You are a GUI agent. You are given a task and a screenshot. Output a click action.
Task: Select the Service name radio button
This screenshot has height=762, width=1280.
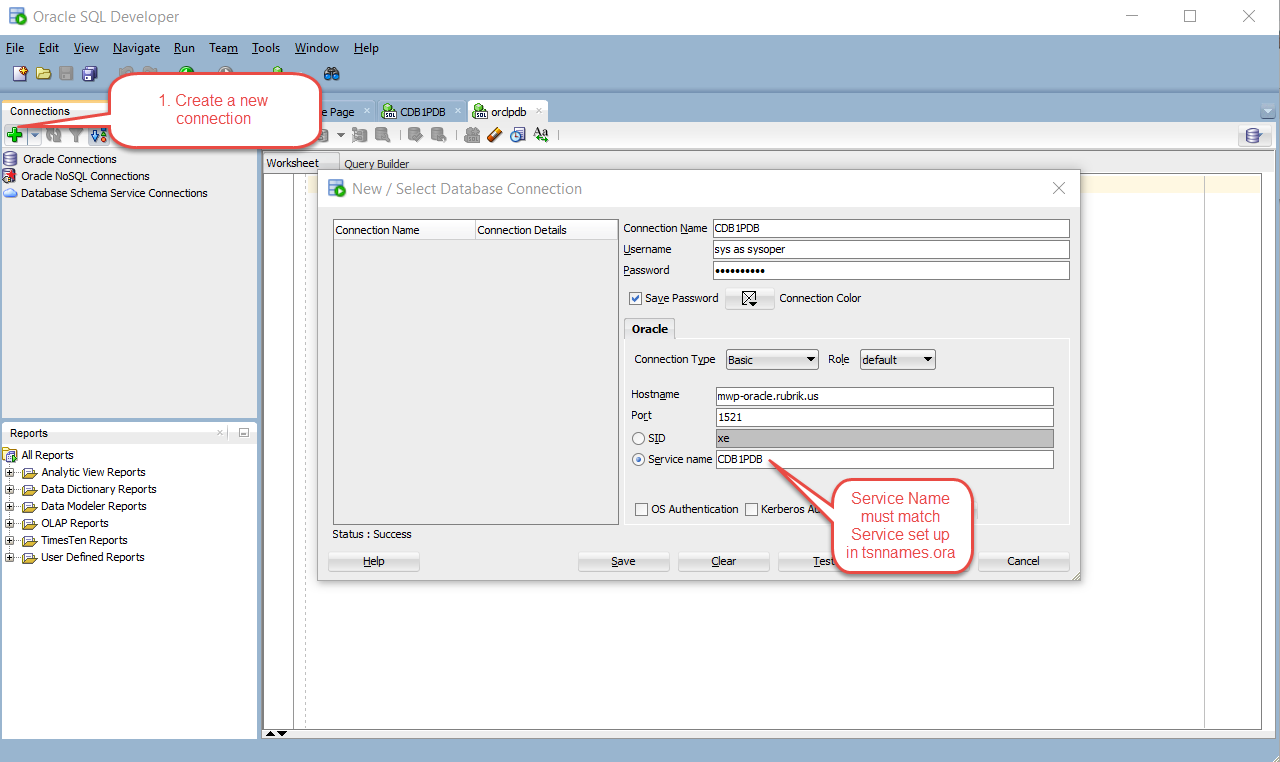tap(638, 459)
